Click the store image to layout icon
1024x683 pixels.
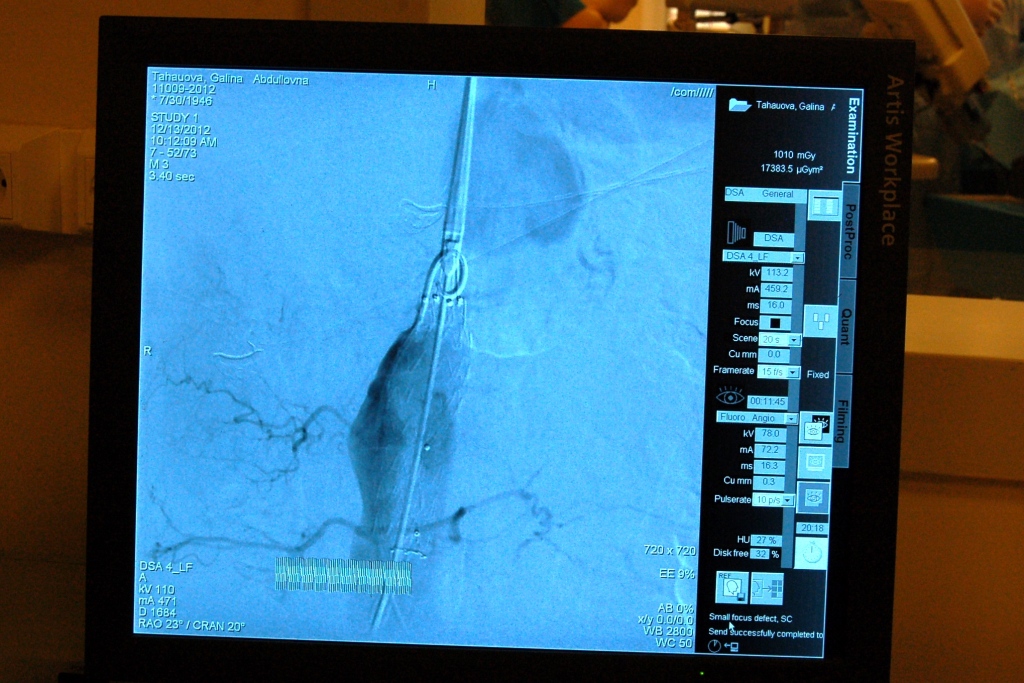coord(767,588)
